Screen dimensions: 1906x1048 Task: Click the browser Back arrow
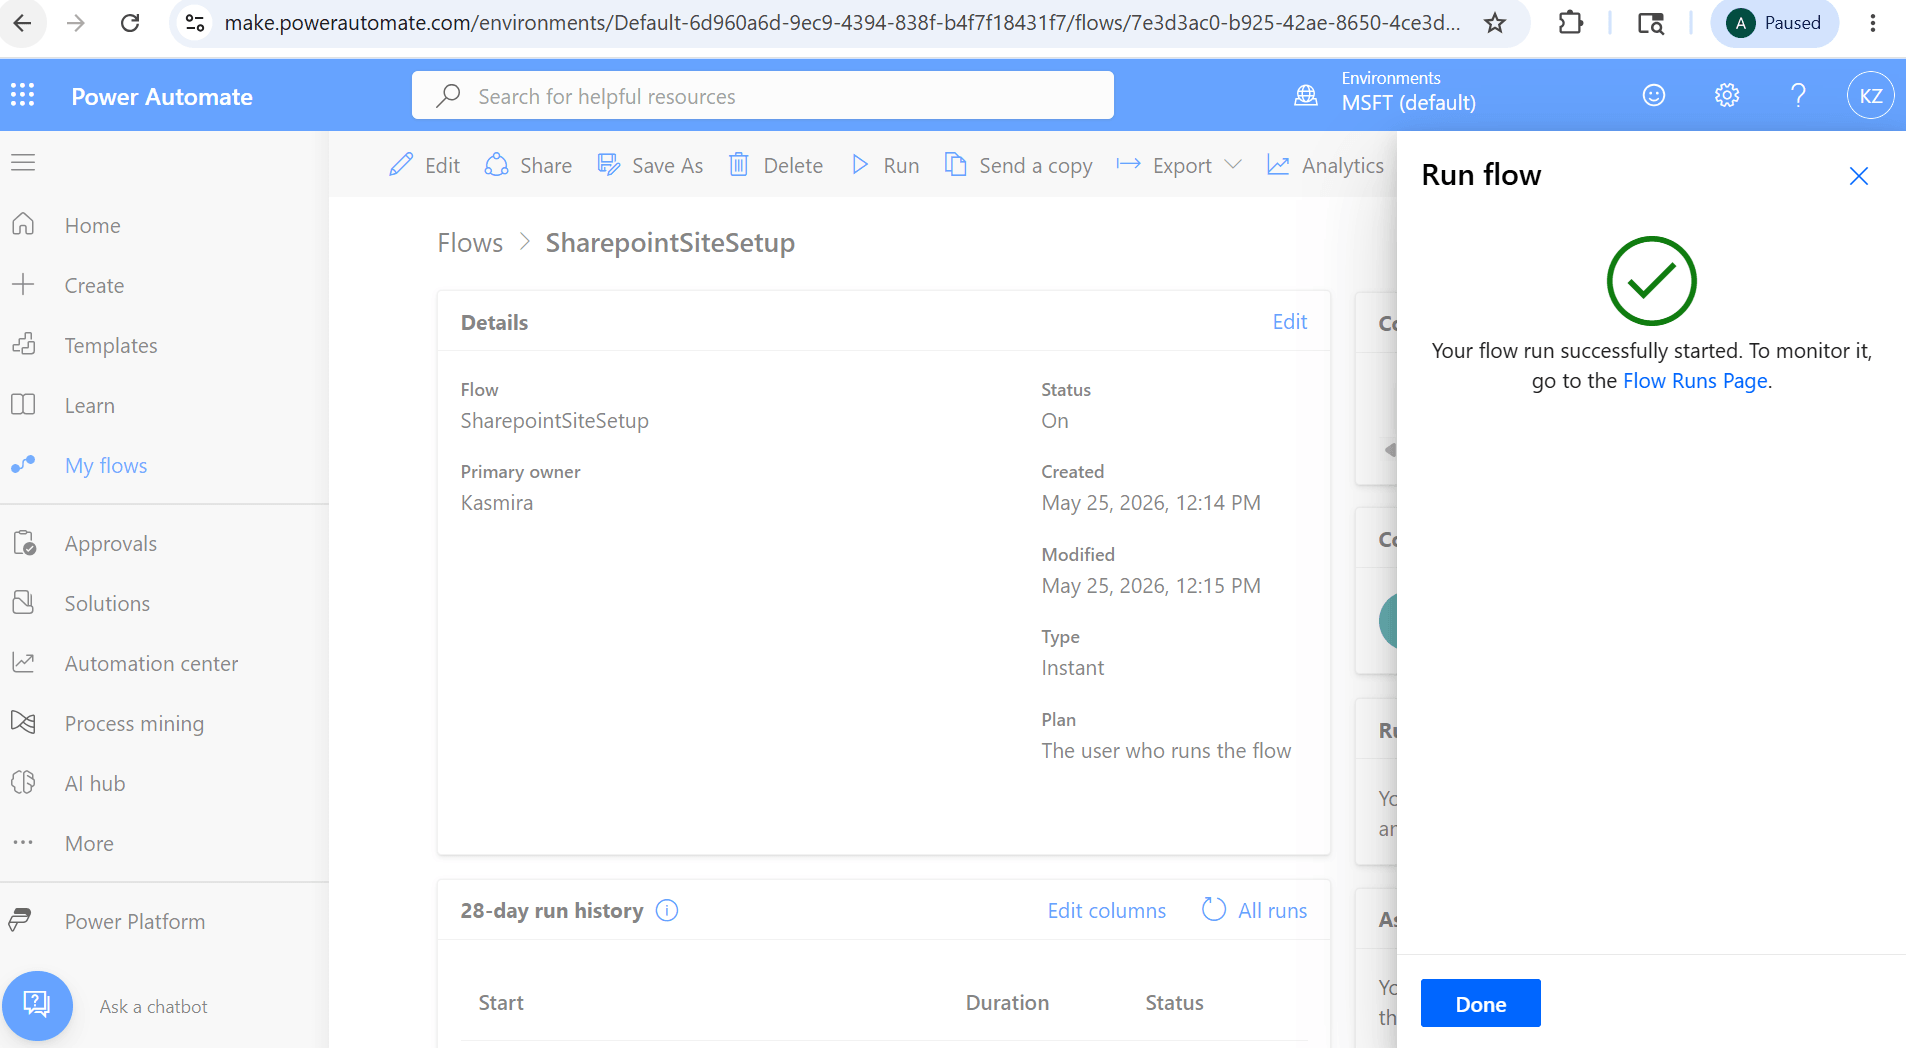(23, 23)
